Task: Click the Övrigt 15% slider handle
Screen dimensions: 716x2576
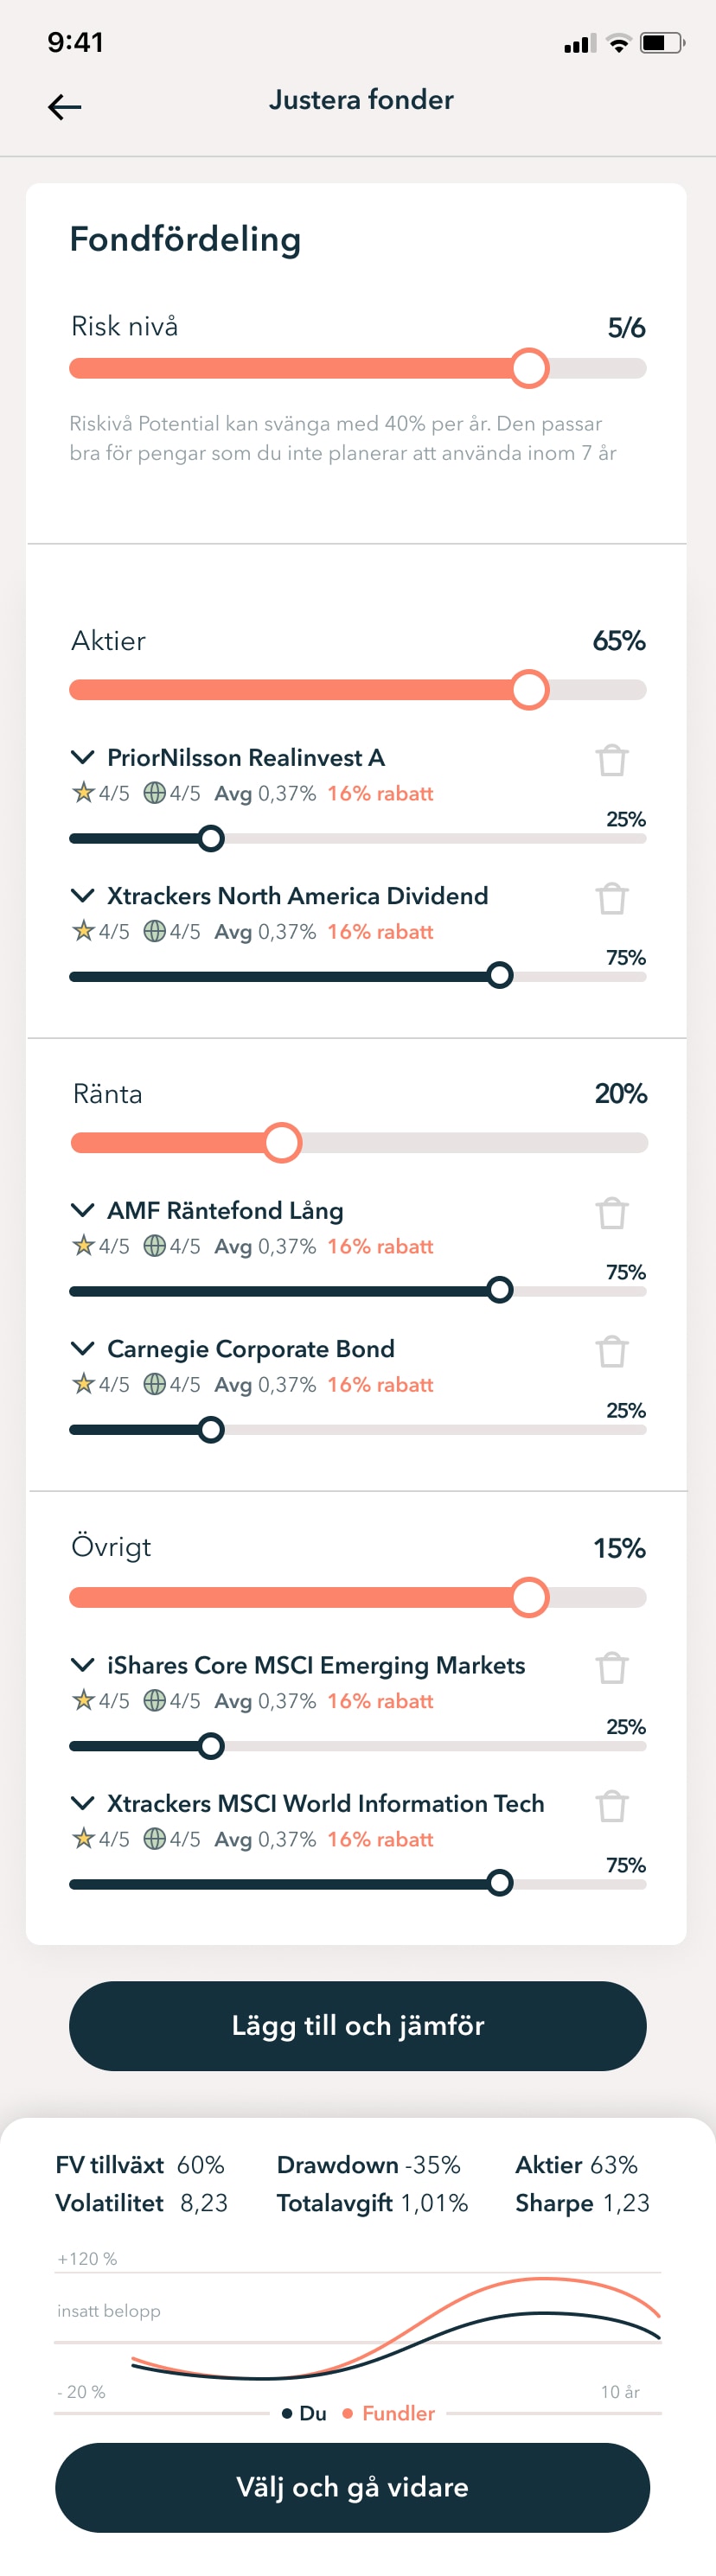Action: tap(529, 1597)
